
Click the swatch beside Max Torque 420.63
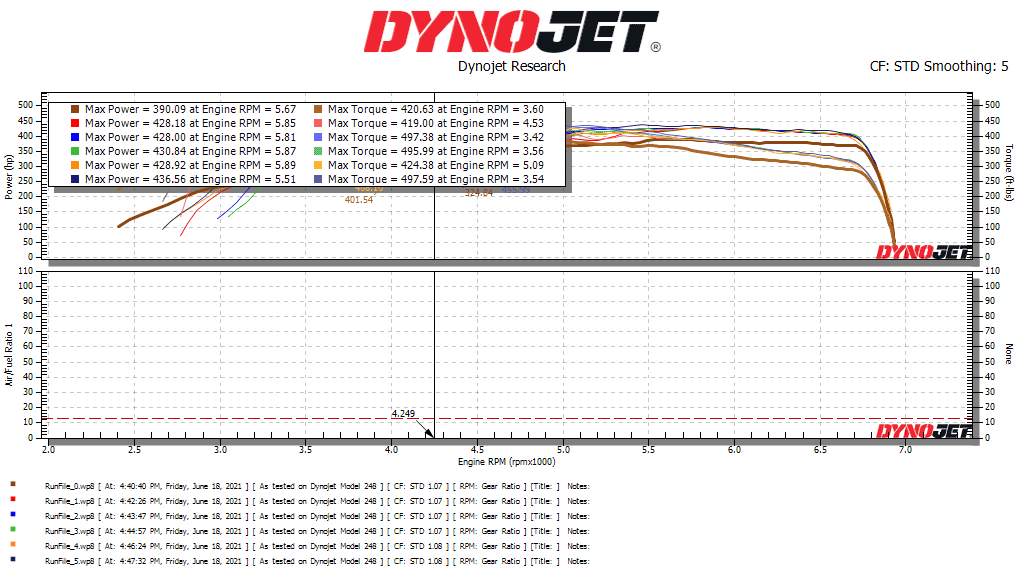pos(318,109)
